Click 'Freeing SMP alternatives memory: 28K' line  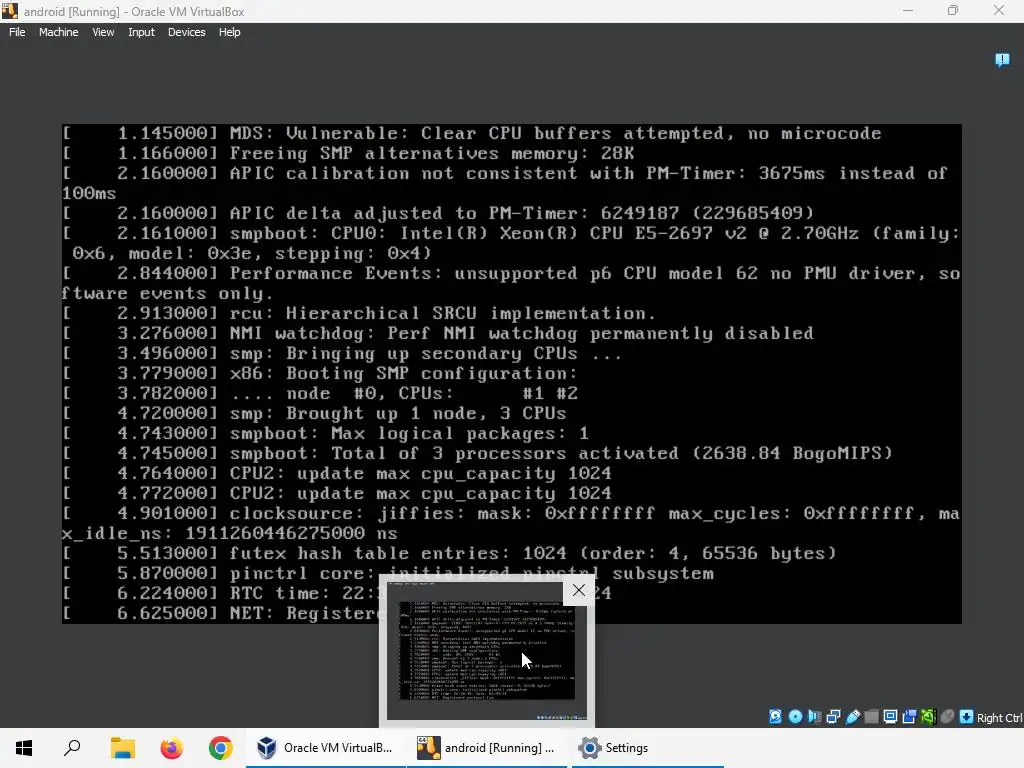pyautogui.click(x=348, y=153)
